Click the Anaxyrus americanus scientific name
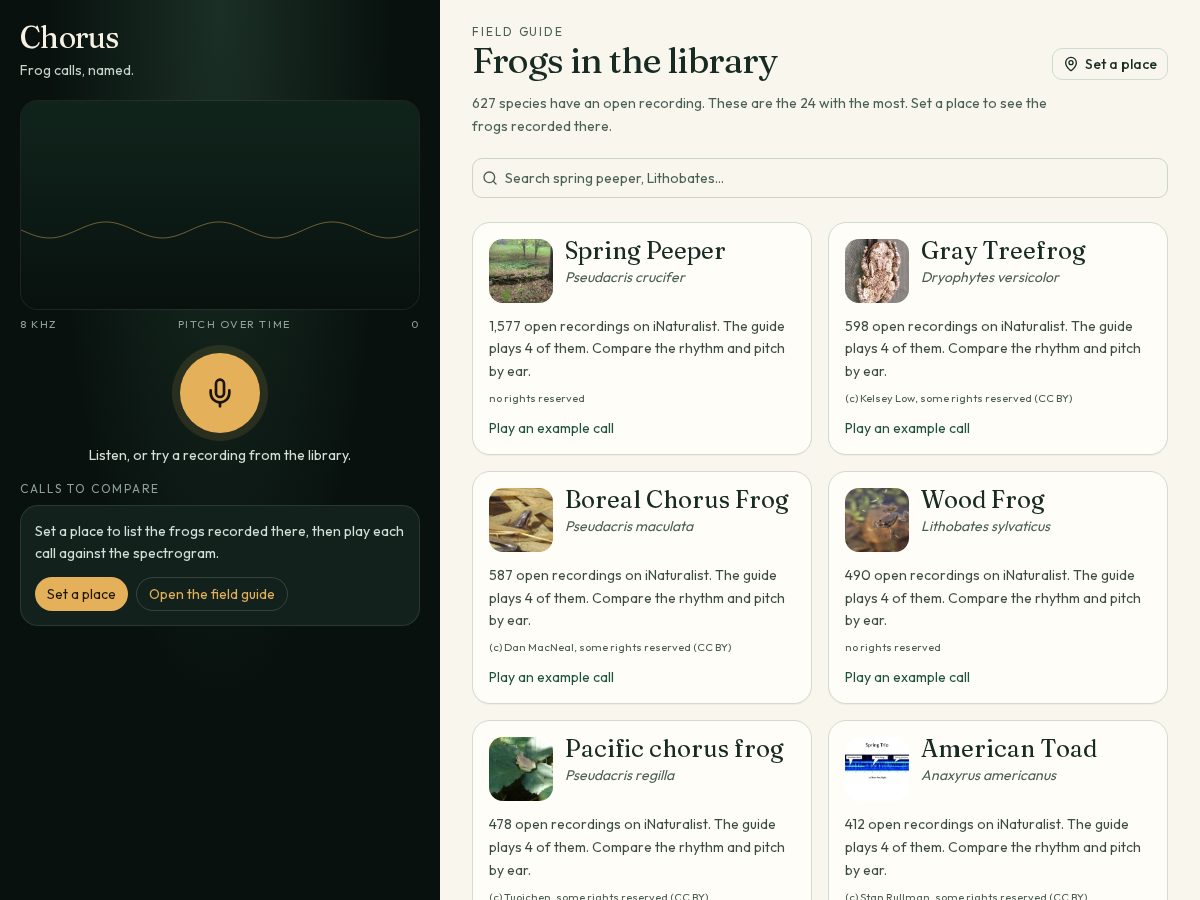 point(988,775)
